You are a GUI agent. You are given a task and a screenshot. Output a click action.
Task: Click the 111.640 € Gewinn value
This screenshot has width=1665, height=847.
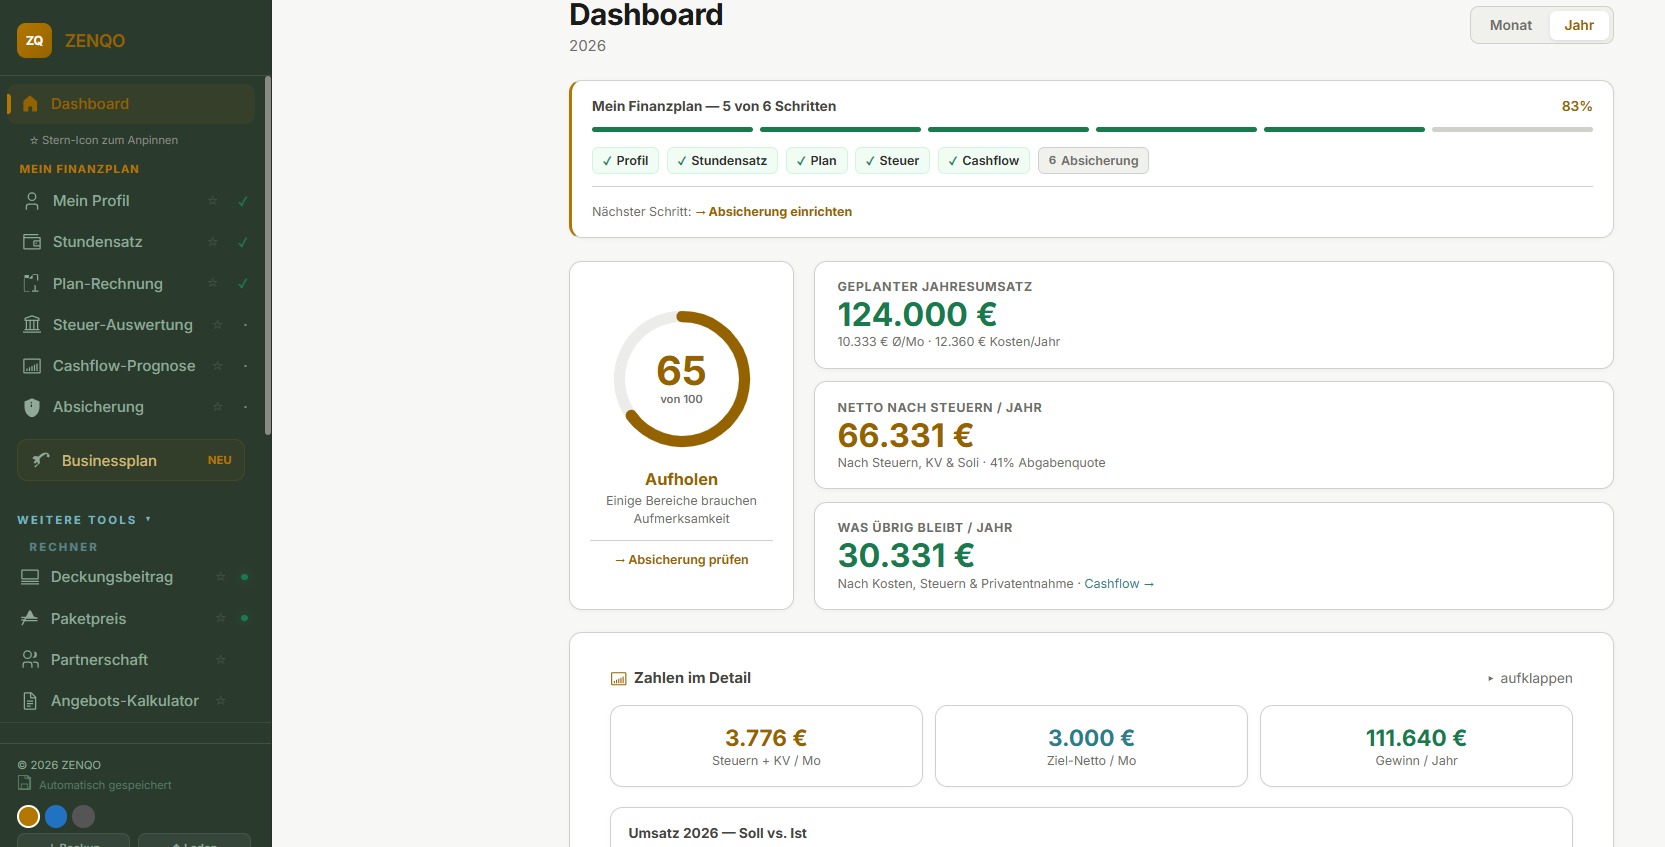(1416, 738)
